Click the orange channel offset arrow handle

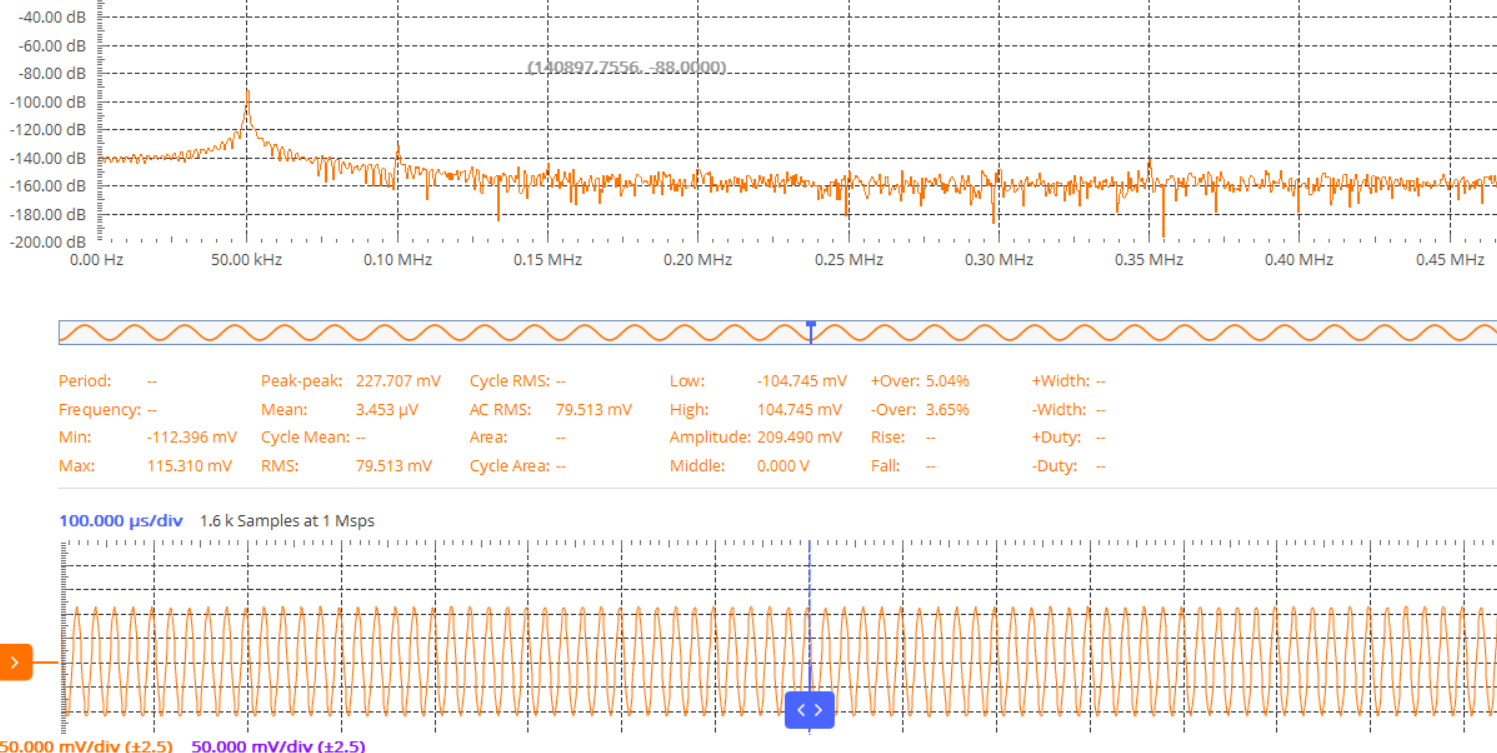pos(15,662)
